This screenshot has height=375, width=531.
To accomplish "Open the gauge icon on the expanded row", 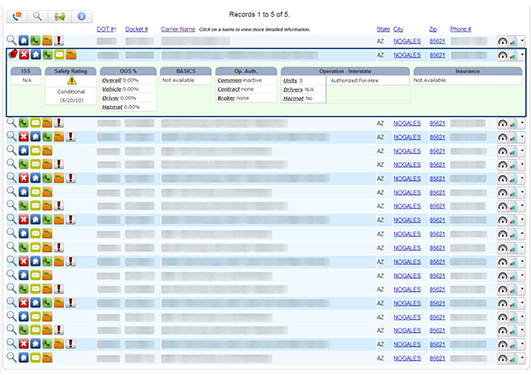I will pyautogui.click(x=503, y=55).
